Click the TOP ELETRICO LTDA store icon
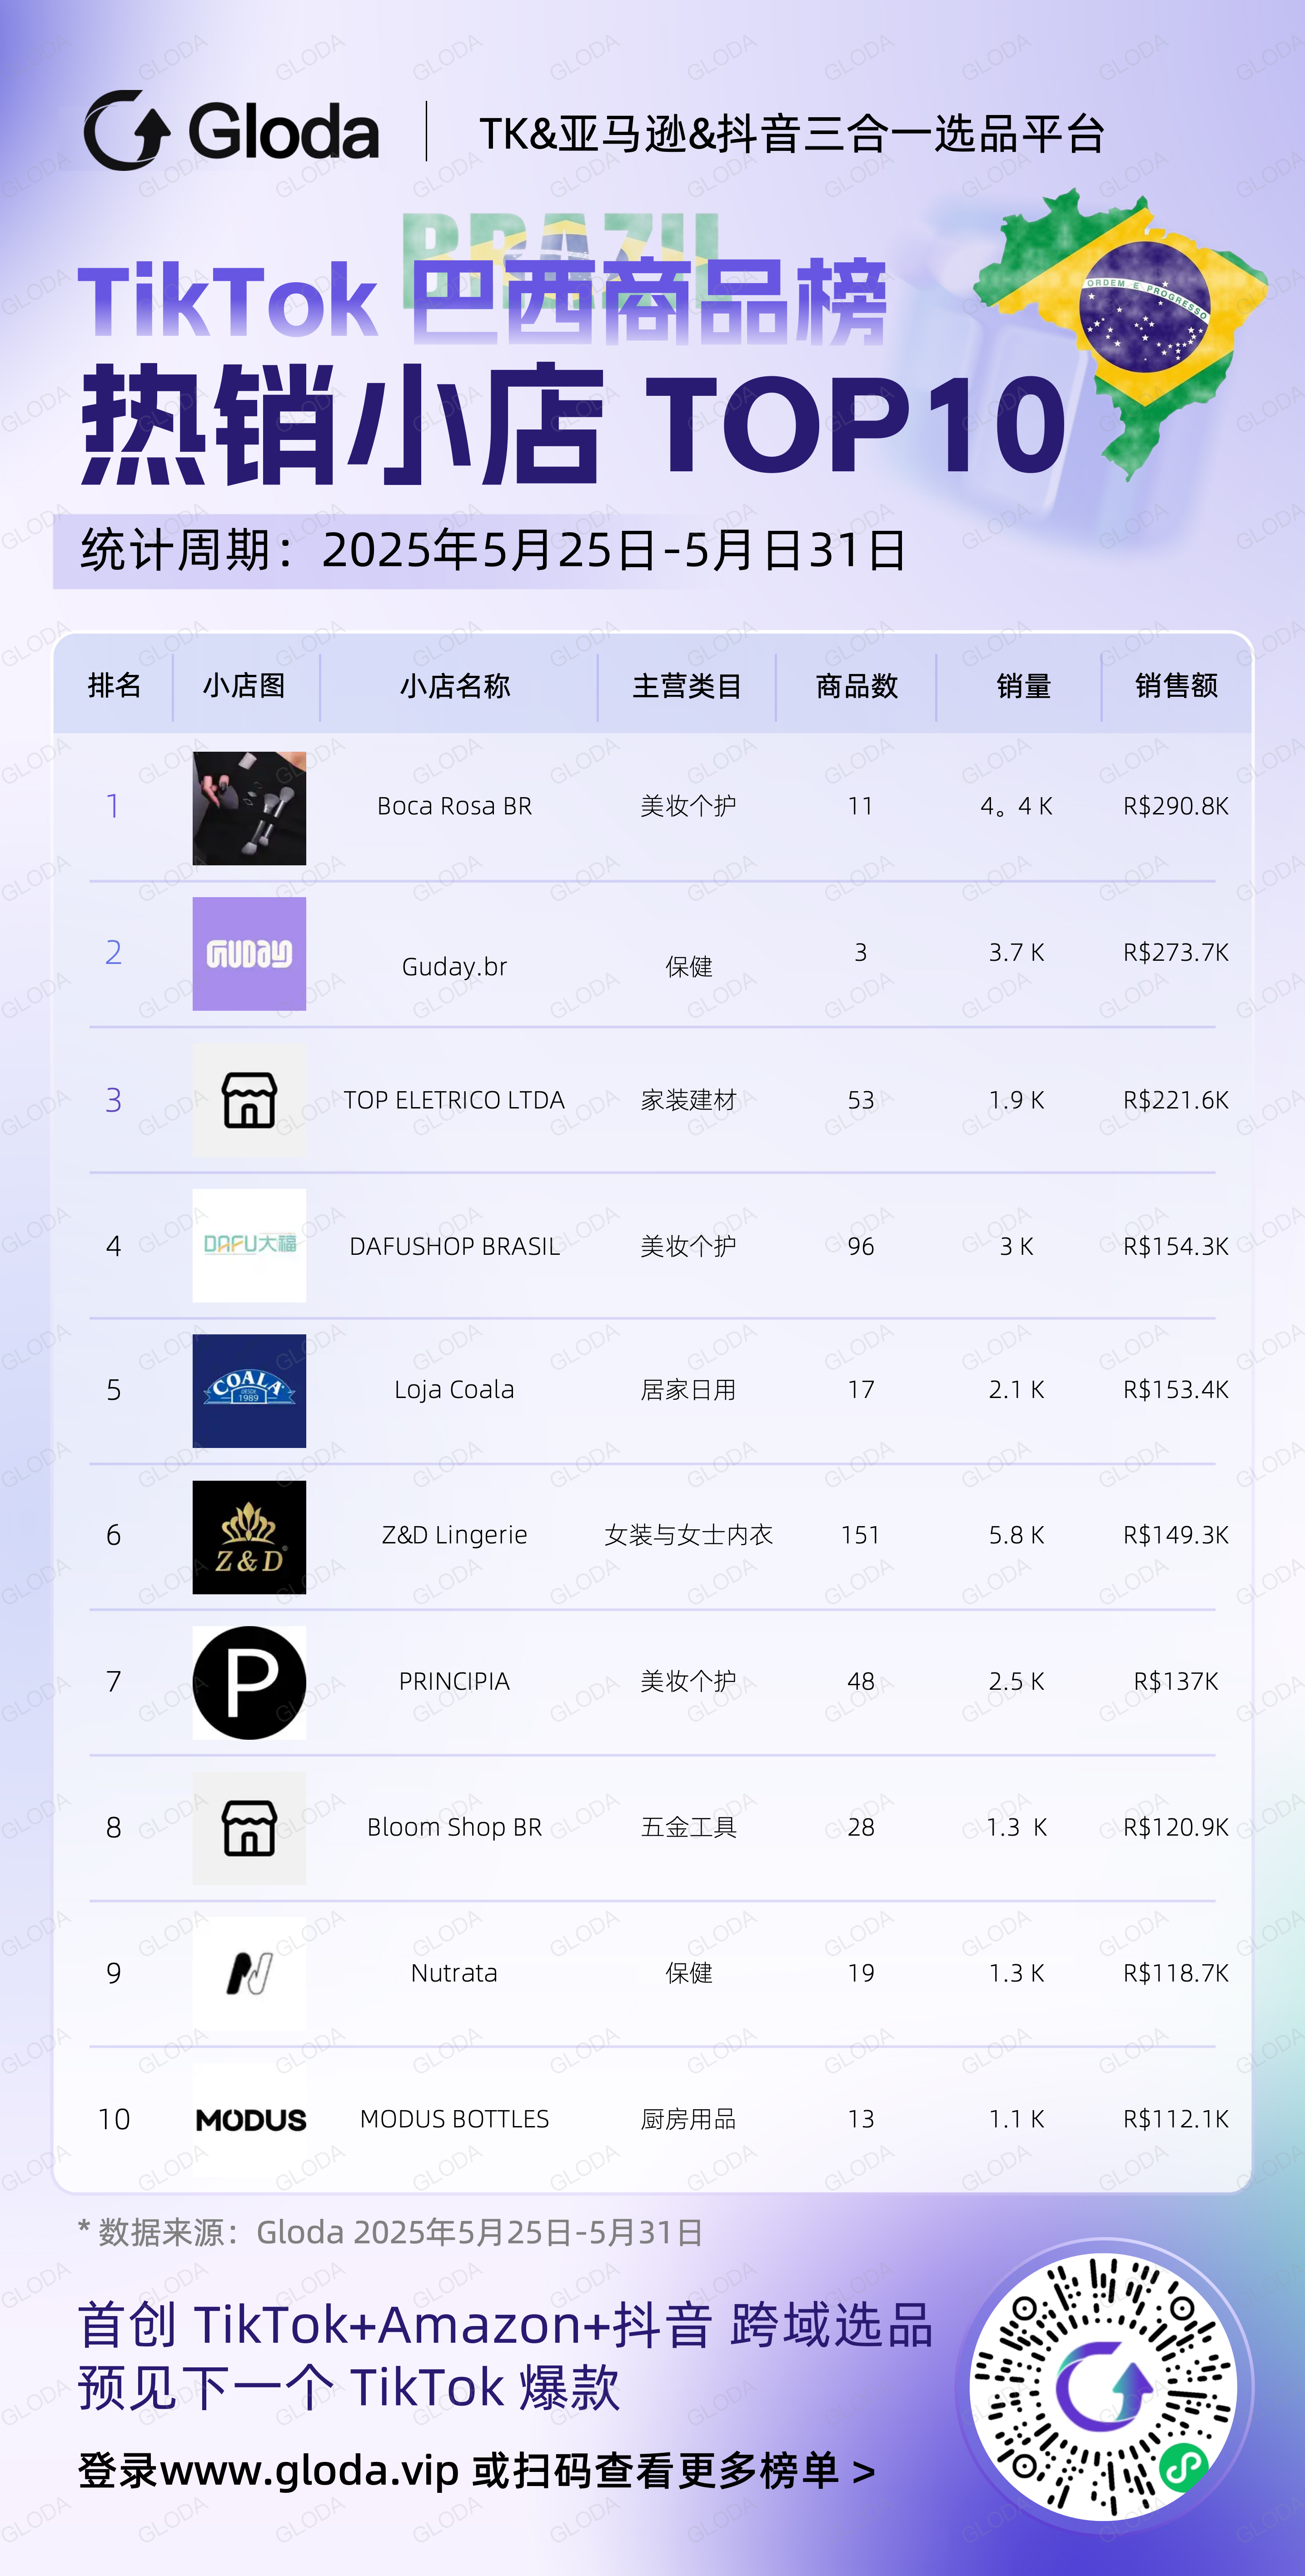 pos(249,1100)
